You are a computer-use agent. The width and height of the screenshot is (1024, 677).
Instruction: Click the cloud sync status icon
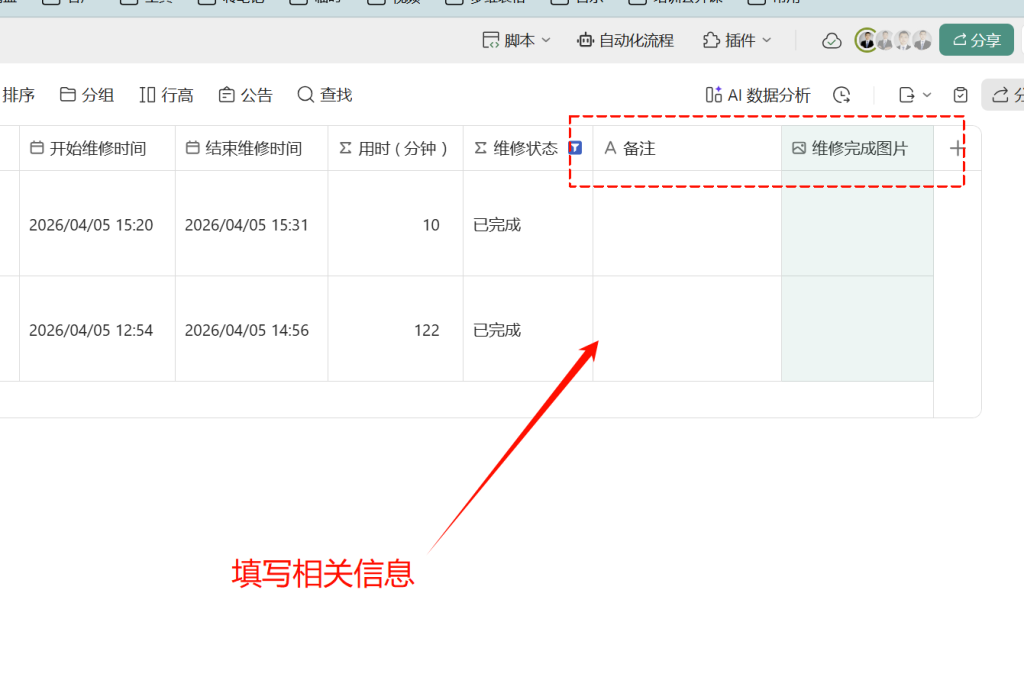(831, 40)
